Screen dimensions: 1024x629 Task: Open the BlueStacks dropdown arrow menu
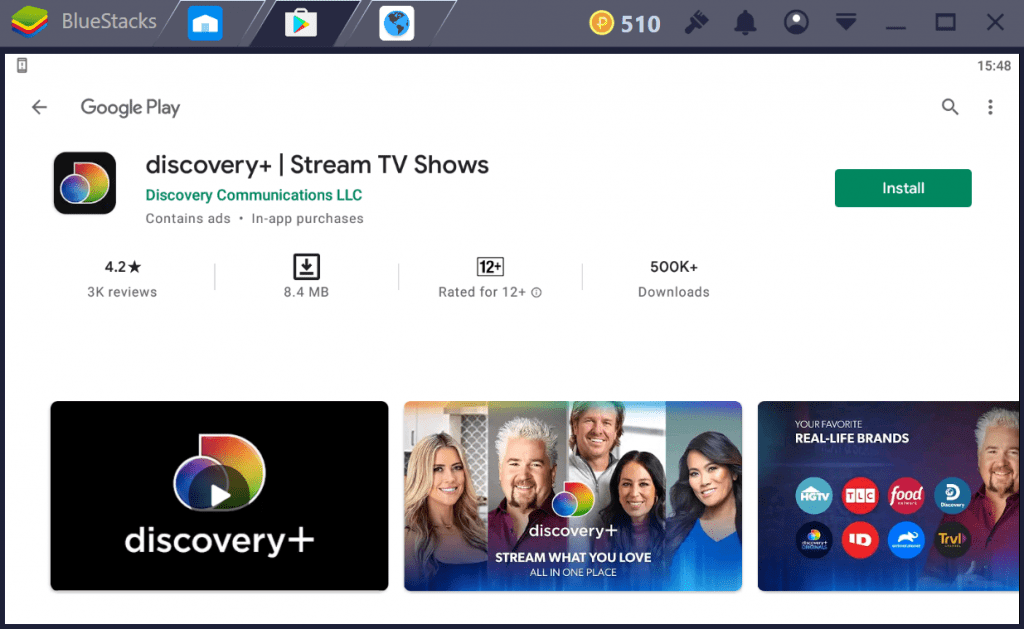pyautogui.click(x=846, y=21)
